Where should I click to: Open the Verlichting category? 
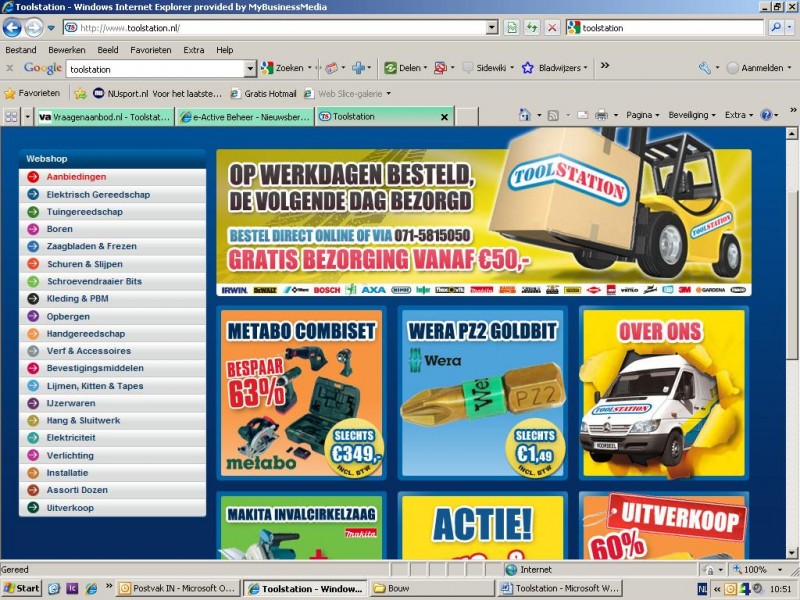tap(112, 456)
